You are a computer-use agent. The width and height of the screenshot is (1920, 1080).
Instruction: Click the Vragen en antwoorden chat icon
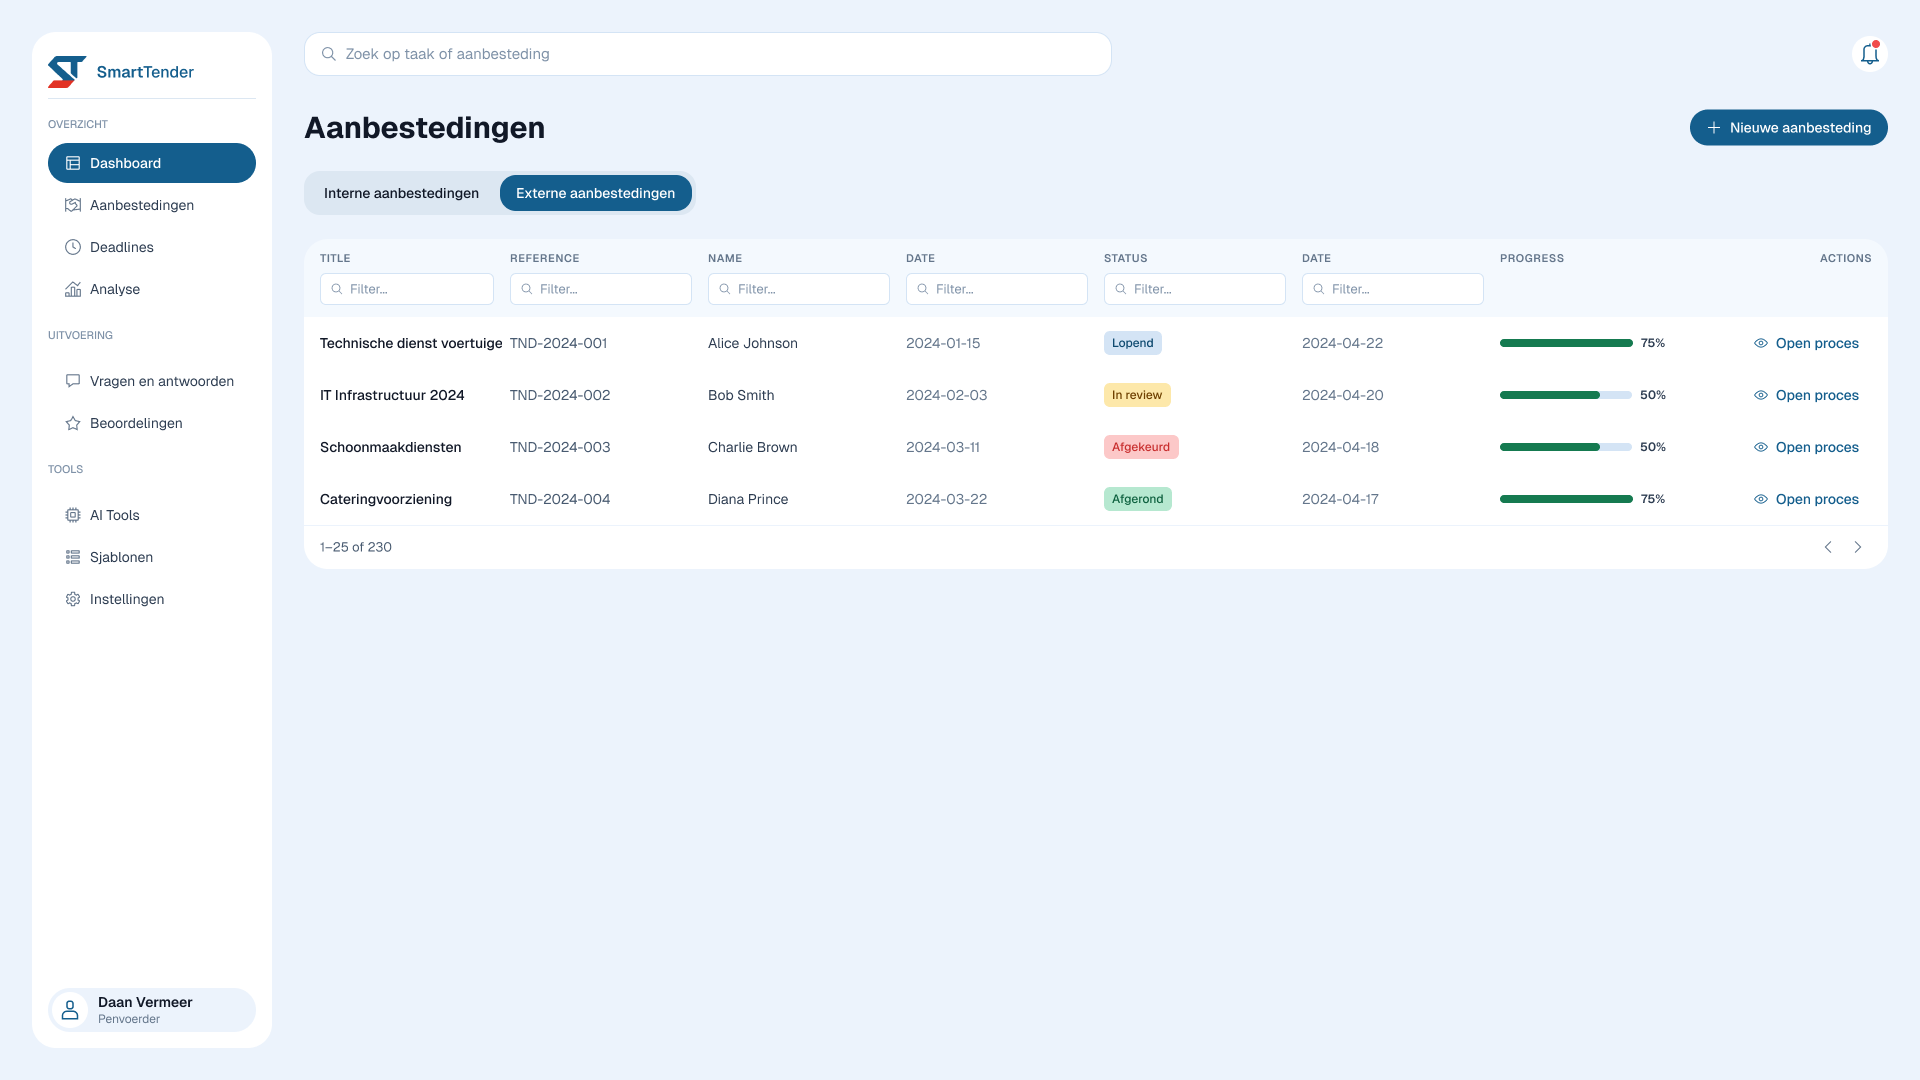[73, 381]
